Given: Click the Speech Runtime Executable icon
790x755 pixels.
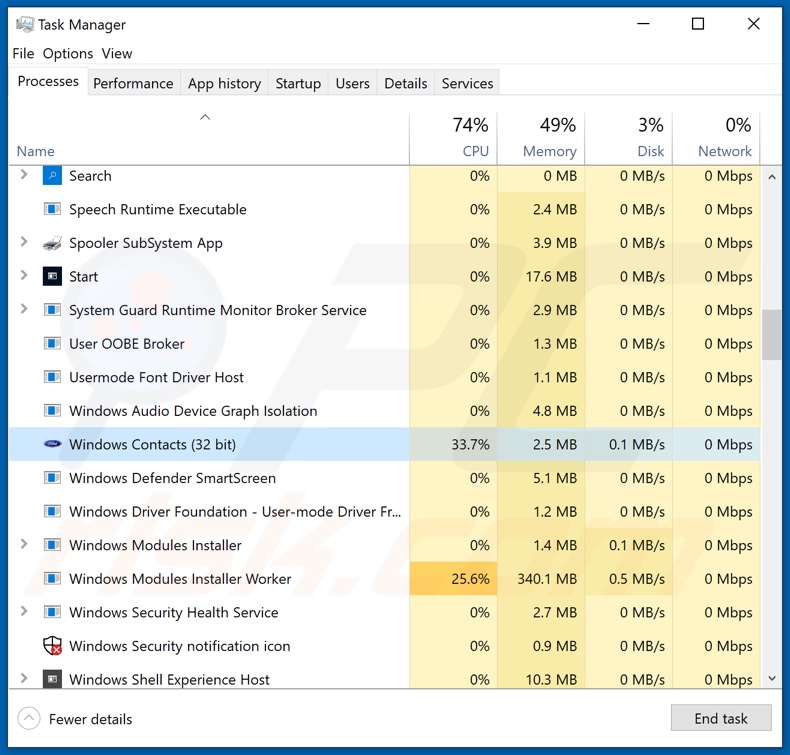Looking at the screenshot, I should tap(52, 209).
